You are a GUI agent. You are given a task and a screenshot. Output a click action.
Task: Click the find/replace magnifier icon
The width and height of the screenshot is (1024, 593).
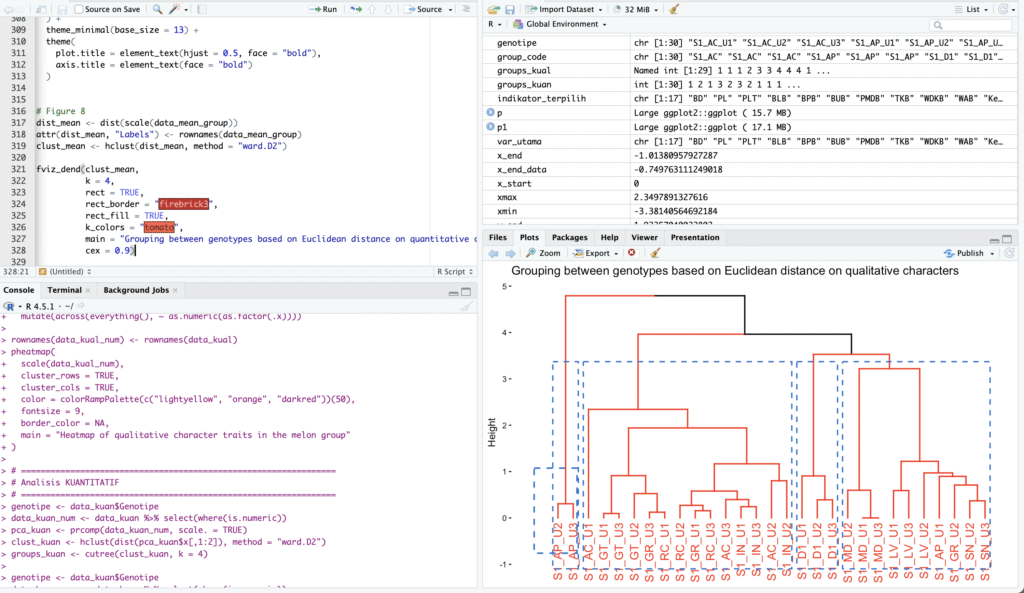pyautogui.click(x=157, y=9)
